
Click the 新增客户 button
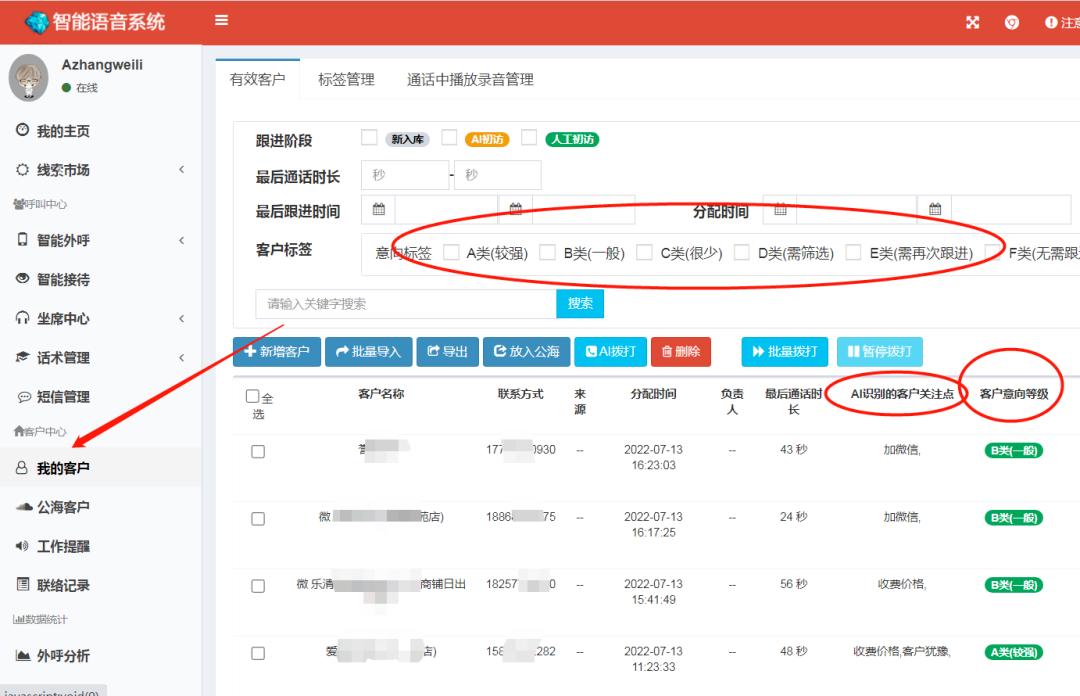[276, 352]
